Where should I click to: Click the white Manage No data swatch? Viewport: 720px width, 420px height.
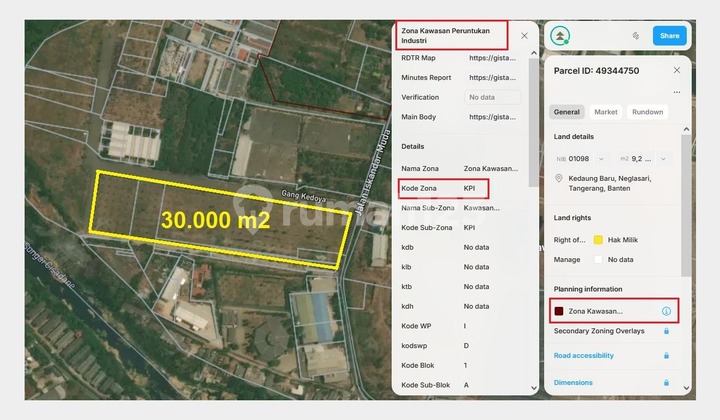point(598,259)
